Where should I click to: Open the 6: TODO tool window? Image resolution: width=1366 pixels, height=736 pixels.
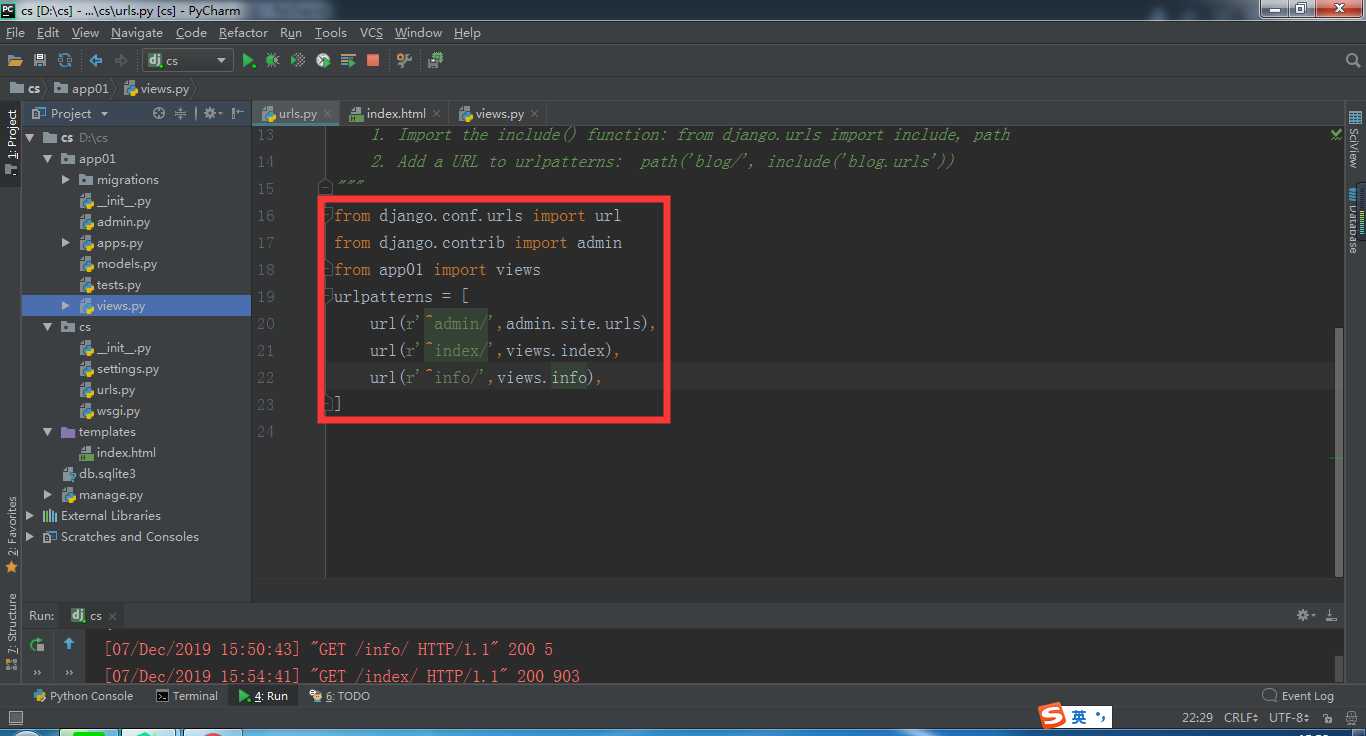click(x=339, y=696)
